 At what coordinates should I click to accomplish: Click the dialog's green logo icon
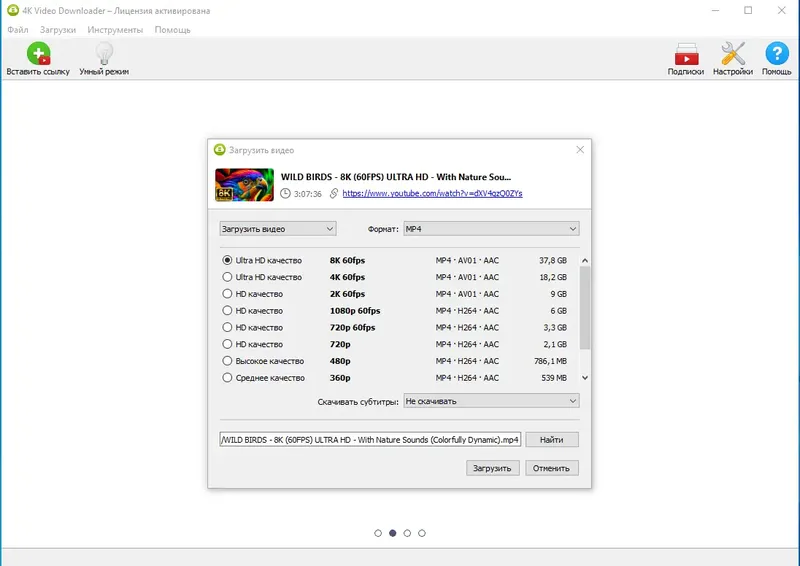(x=219, y=150)
